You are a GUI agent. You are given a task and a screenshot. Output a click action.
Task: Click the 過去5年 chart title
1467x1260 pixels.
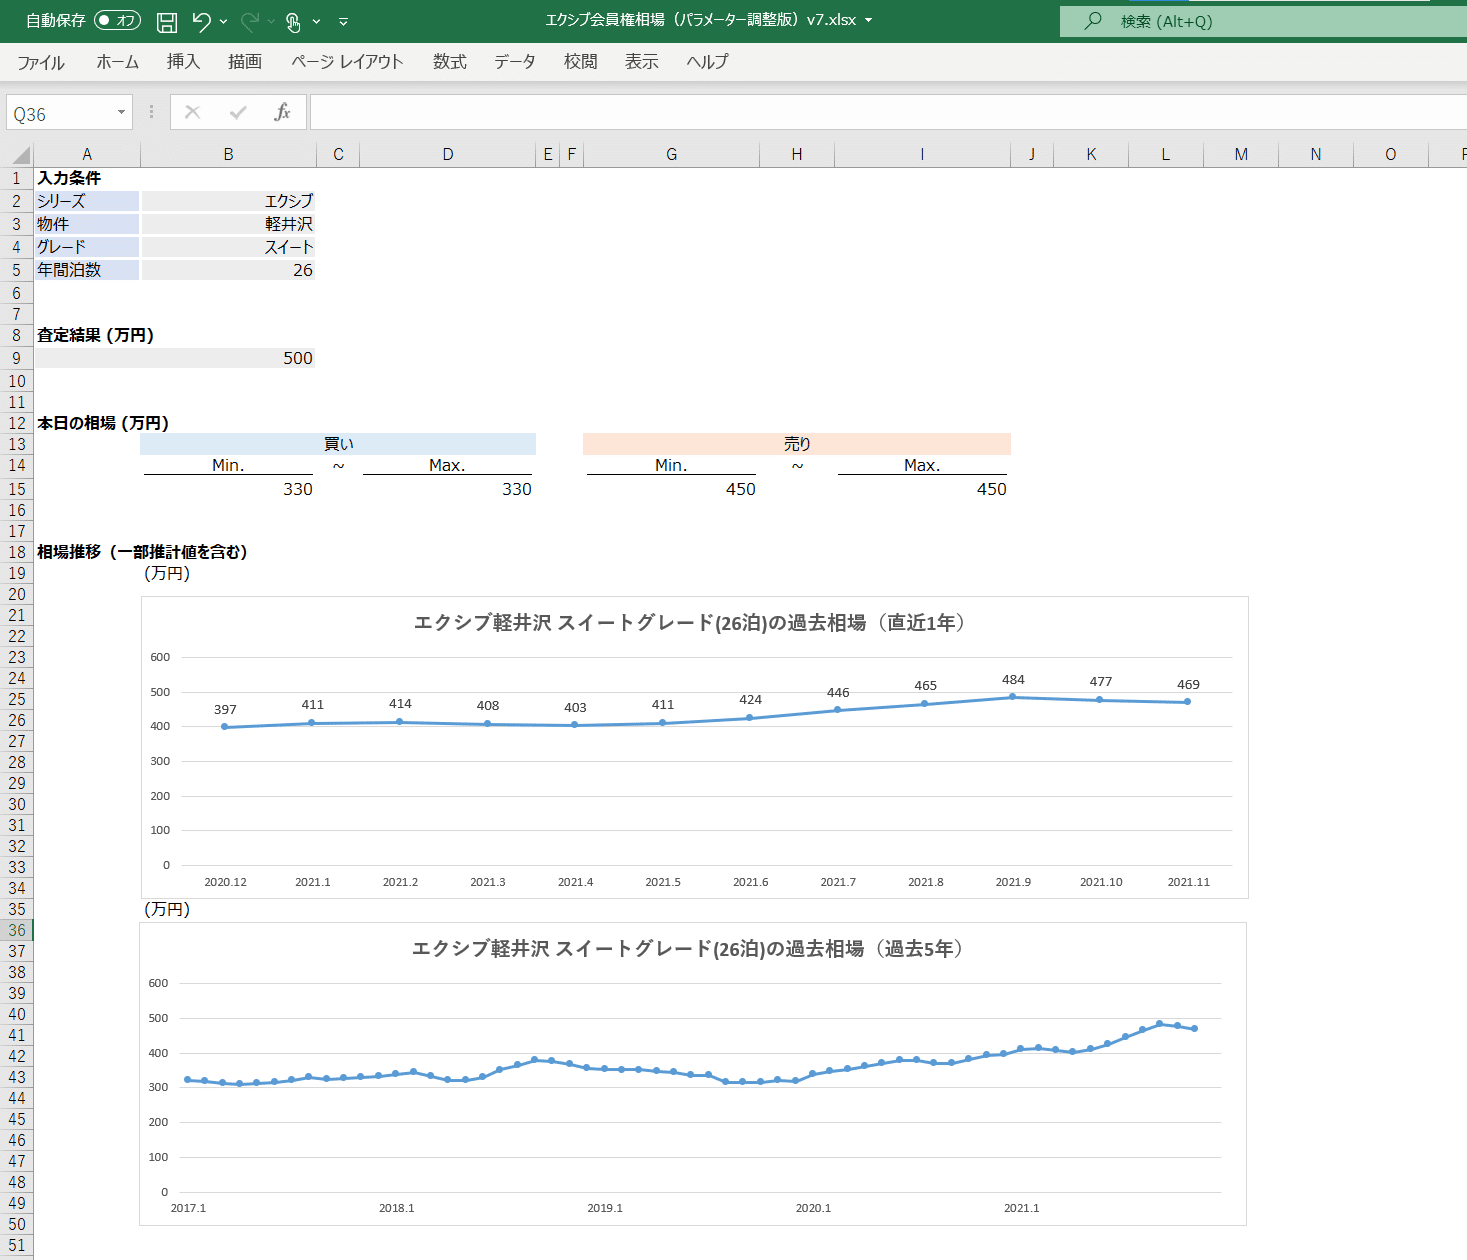click(689, 949)
